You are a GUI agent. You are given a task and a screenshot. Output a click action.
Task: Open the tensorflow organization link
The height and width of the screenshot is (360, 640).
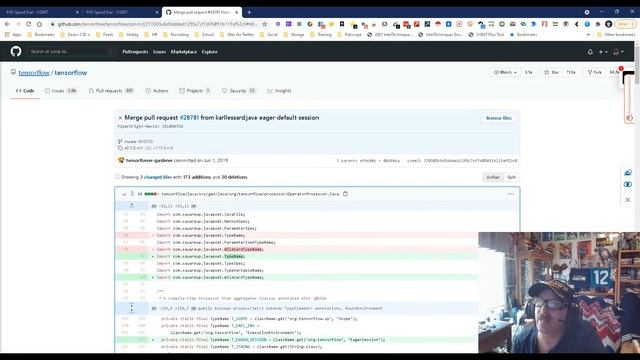(x=34, y=73)
